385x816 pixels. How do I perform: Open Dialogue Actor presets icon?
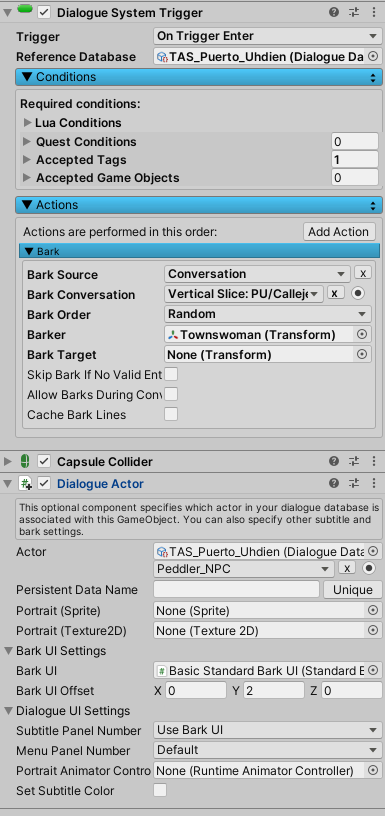(x=354, y=483)
